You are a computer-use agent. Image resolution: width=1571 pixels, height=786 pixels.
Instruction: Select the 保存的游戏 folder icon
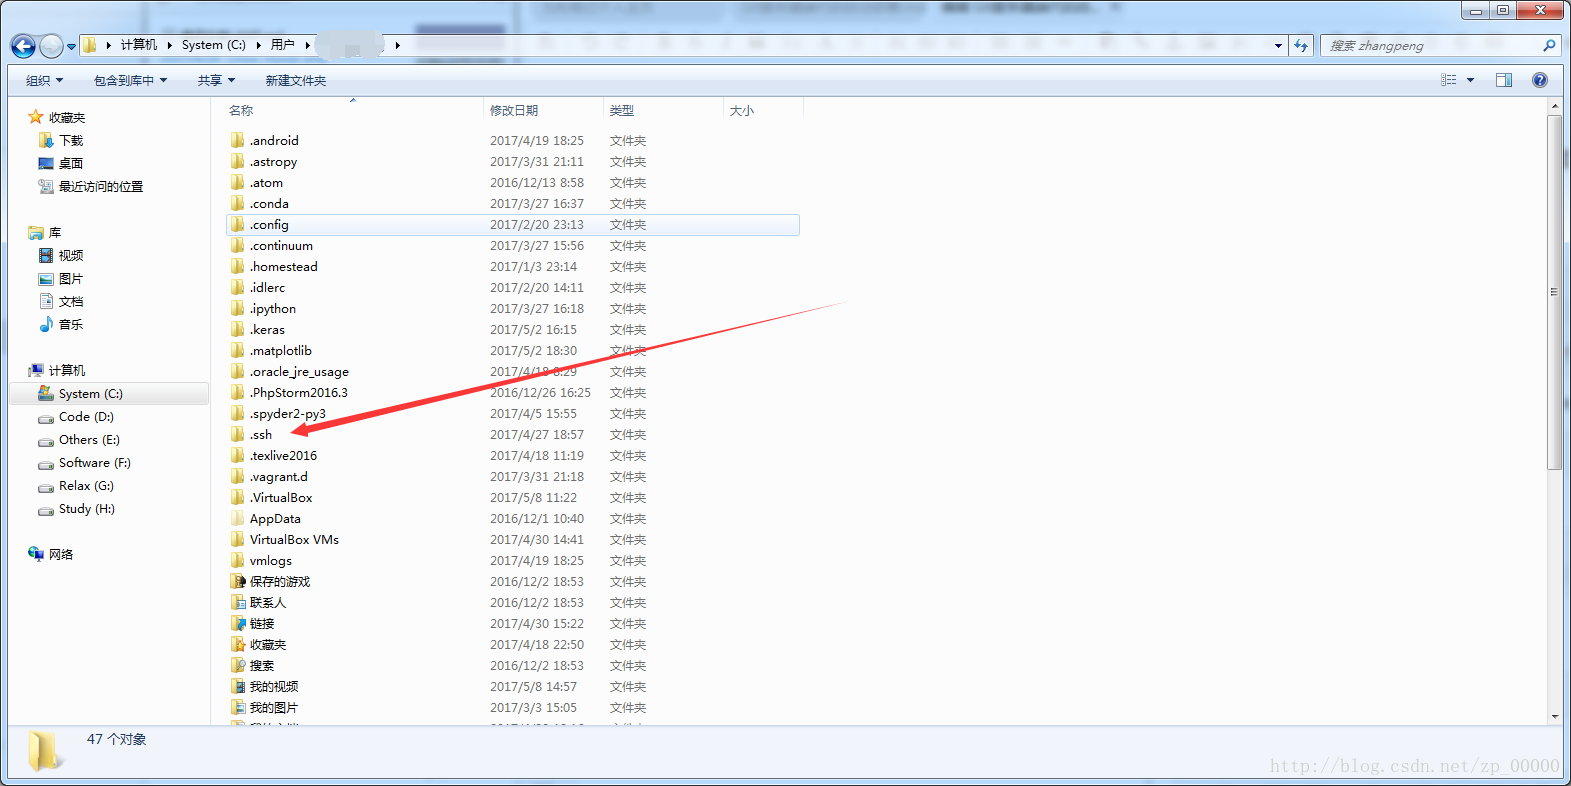(x=238, y=581)
